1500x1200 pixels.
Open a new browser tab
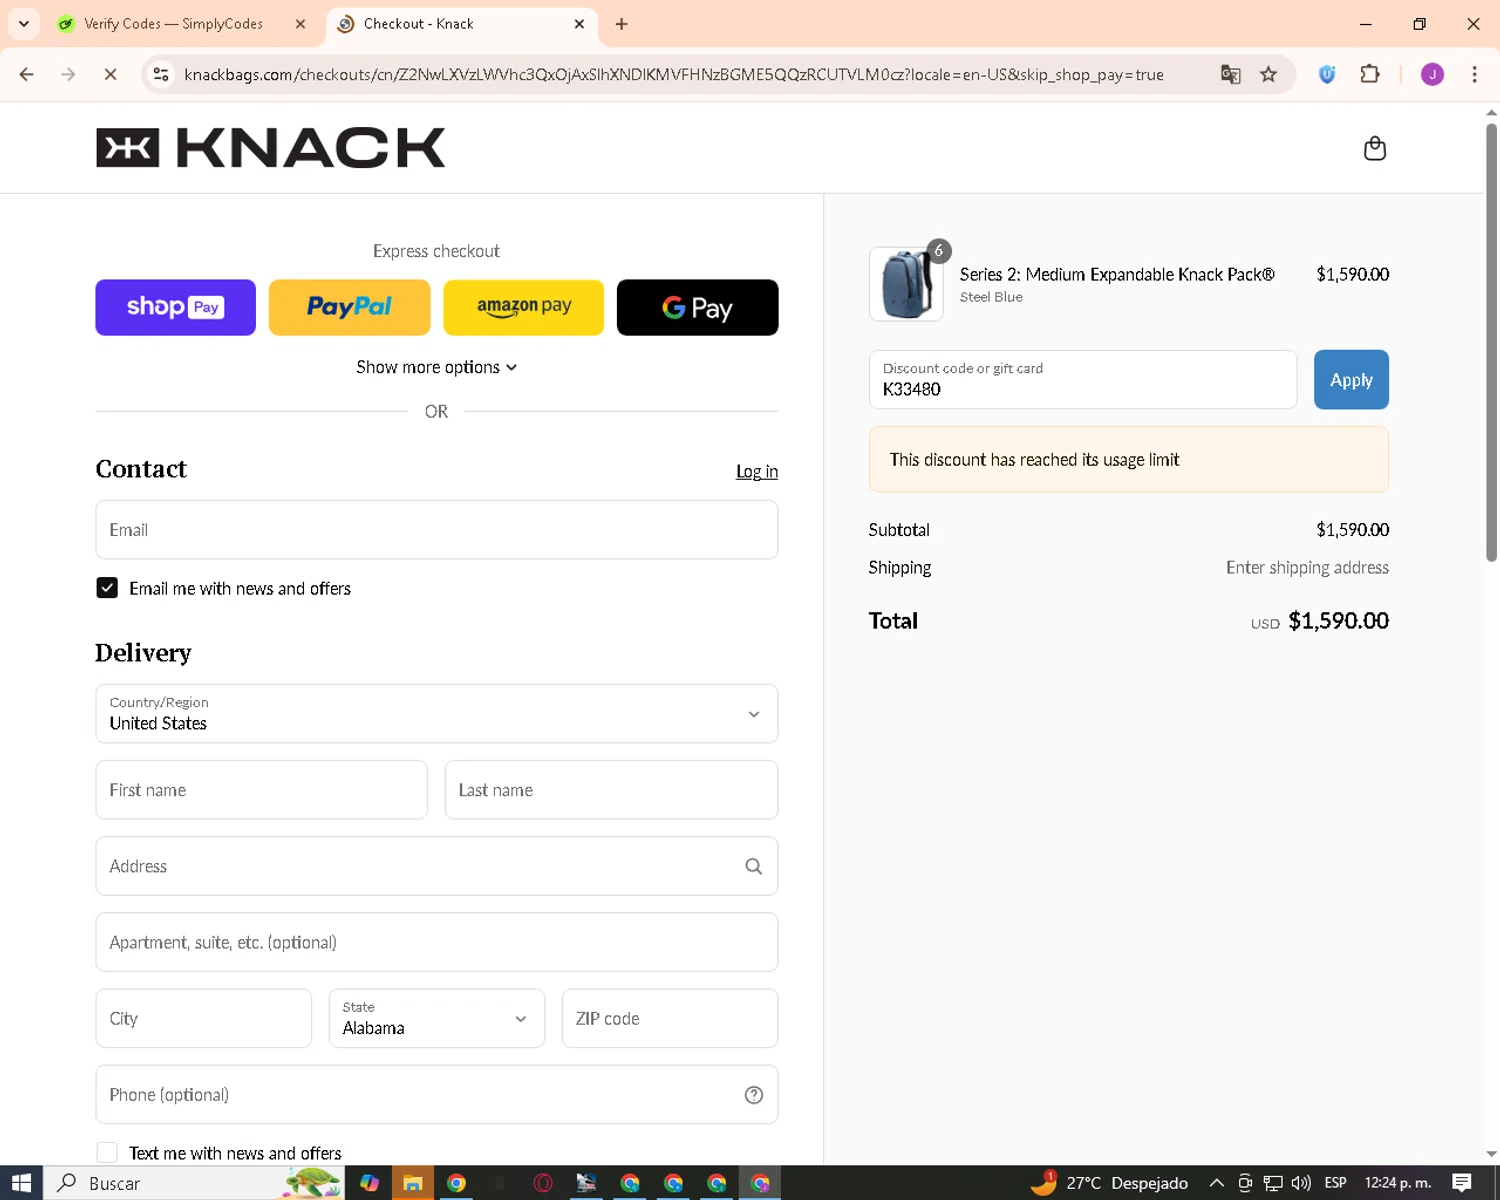pos(621,23)
